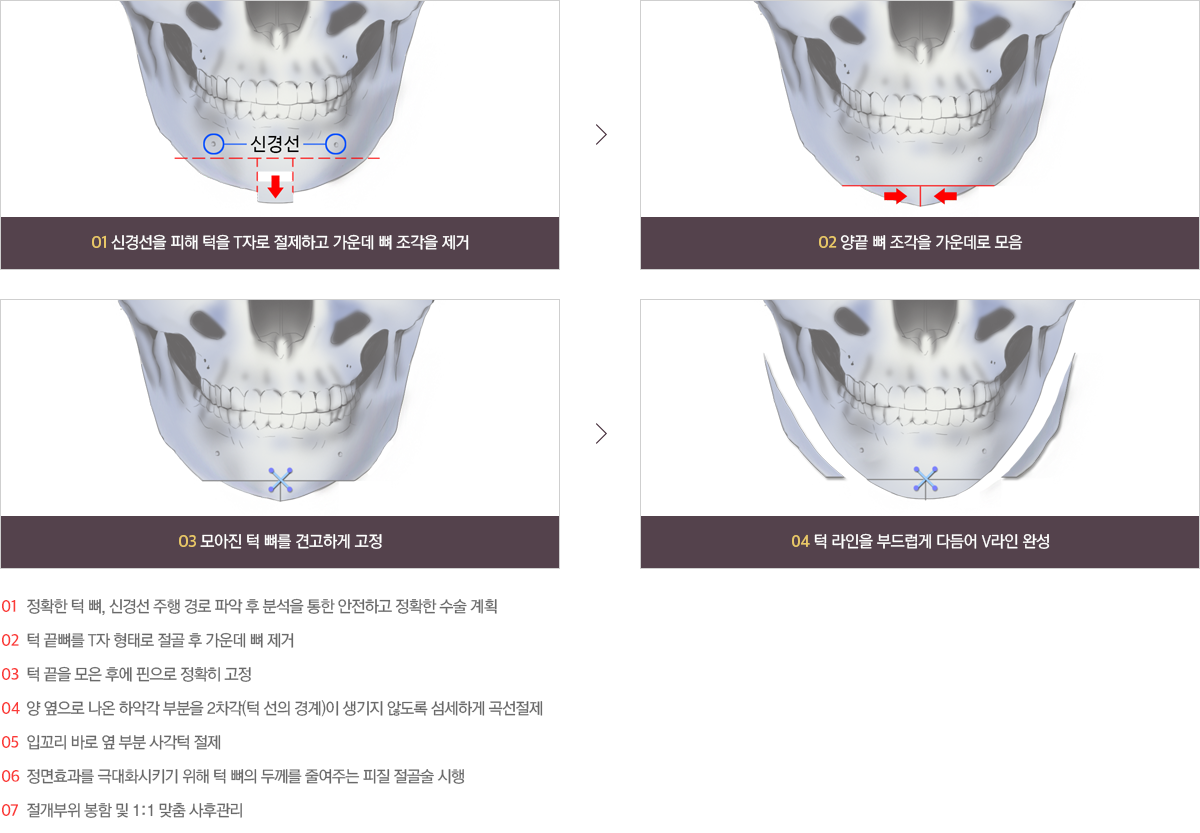Click the blue X fixation pin in step 04

[x=926, y=481]
